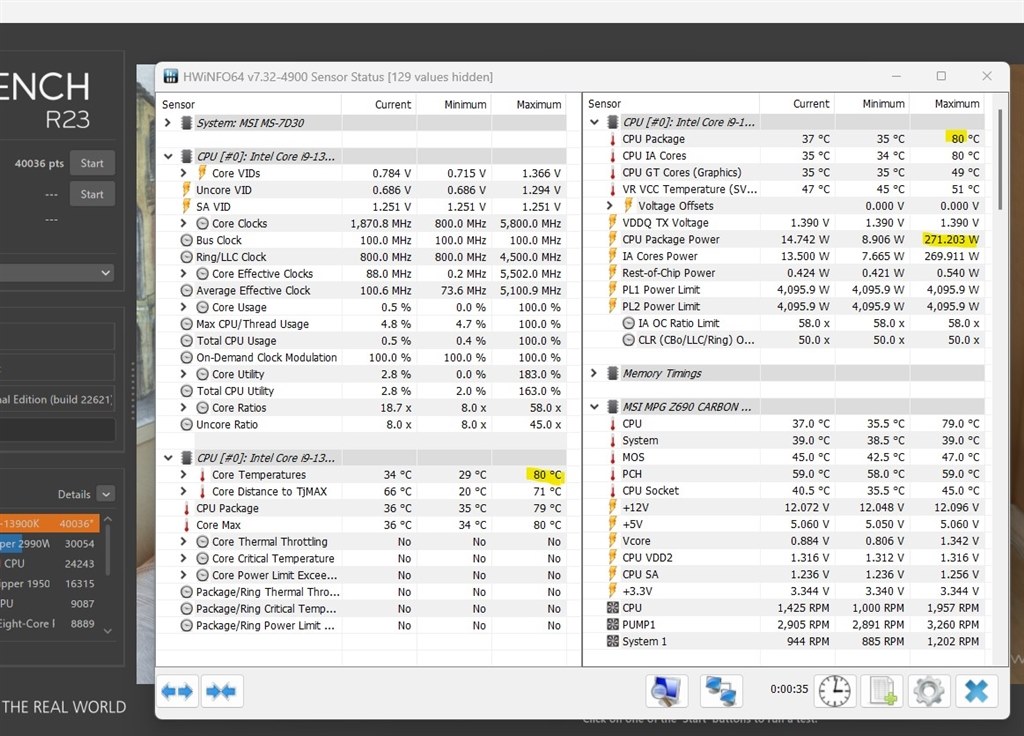
Task: Expand the System: MSI MS-7D30 group
Action: point(168,123)
